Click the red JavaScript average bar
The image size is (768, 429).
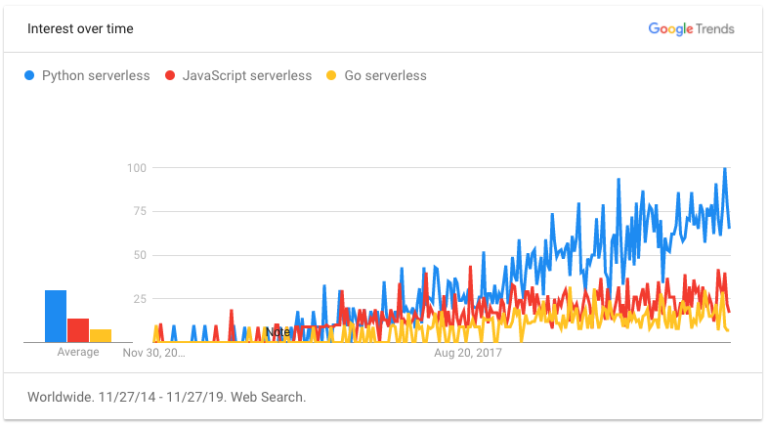78,331
